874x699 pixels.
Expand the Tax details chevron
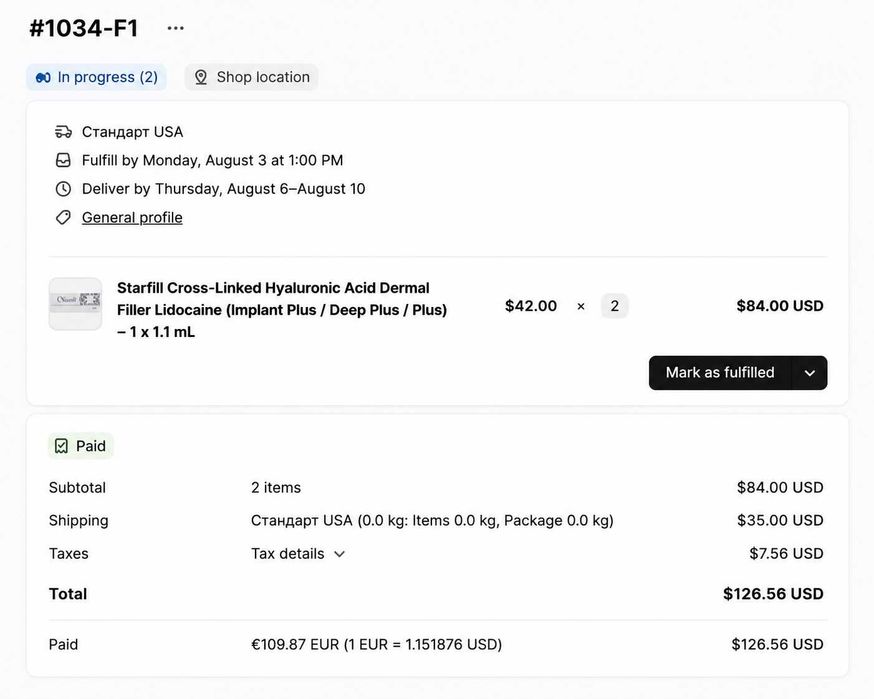coord(339,554)
